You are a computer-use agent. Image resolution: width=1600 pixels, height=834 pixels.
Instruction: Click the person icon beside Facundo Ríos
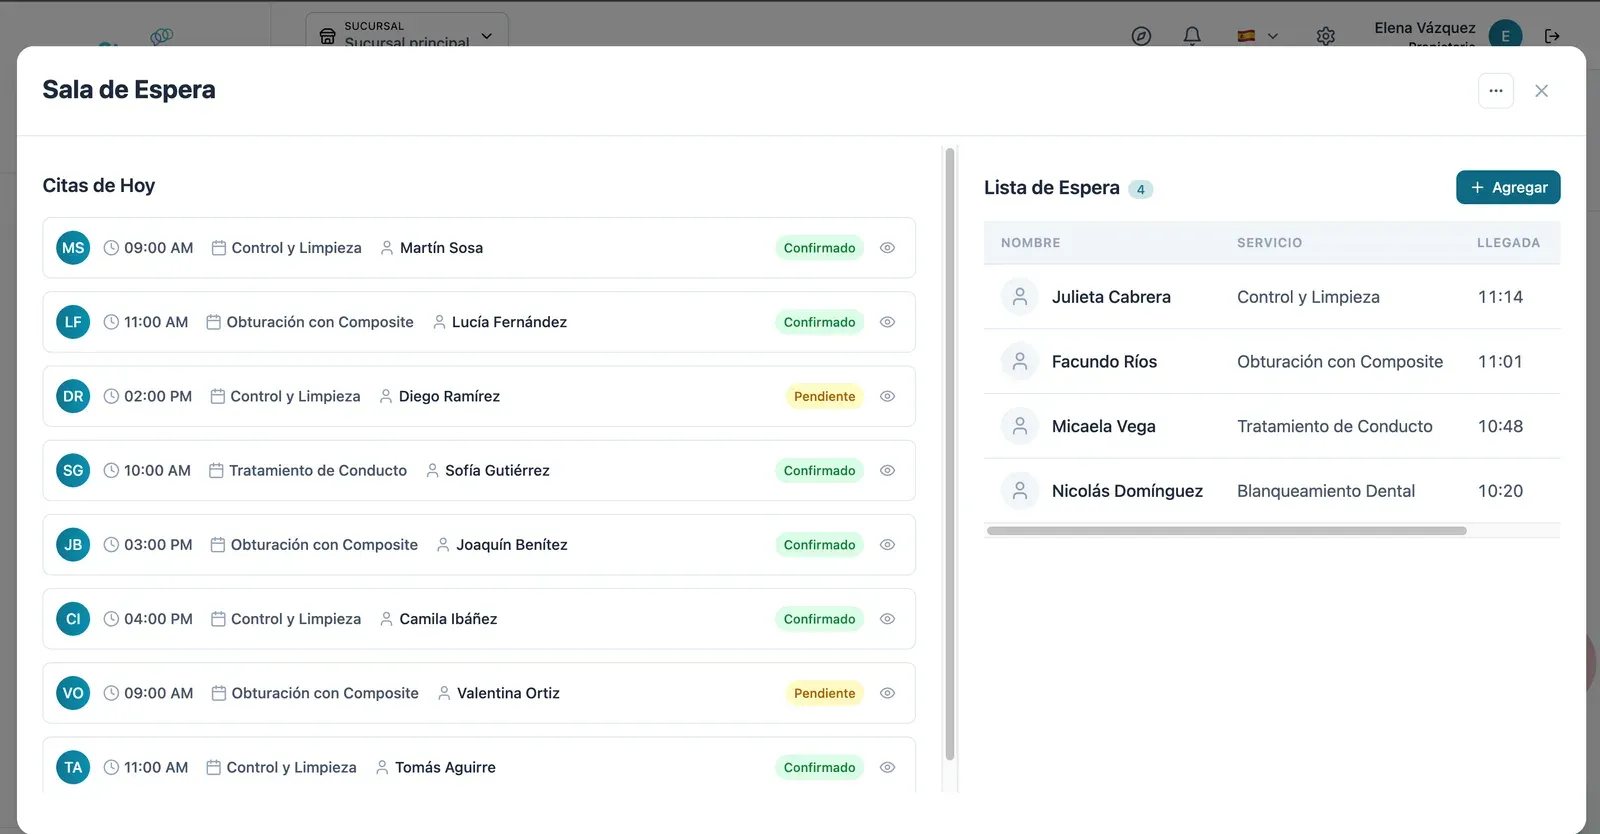click(1020, 362)
